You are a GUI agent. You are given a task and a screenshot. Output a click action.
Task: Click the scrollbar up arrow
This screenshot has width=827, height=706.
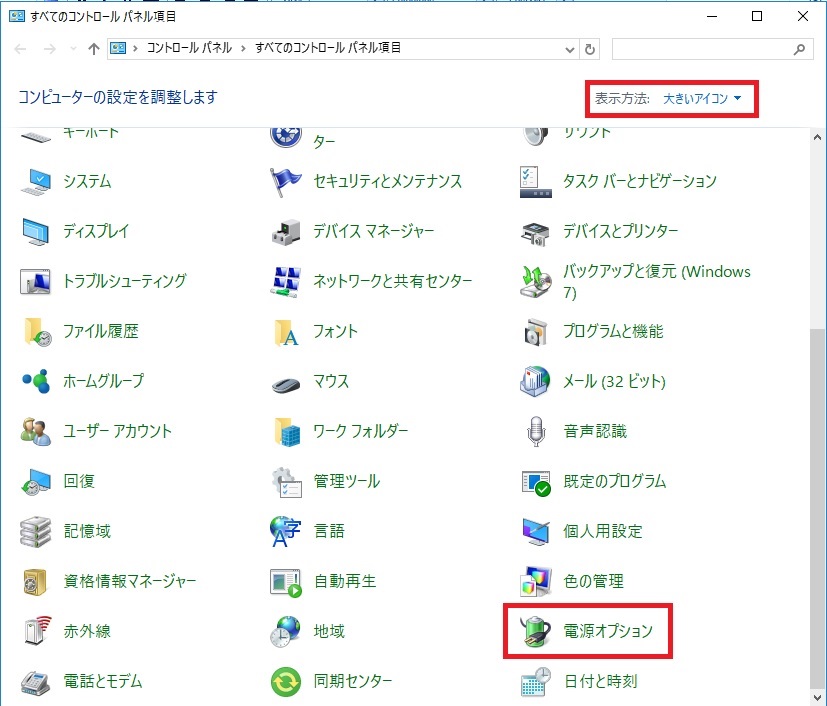click(817, 138)
